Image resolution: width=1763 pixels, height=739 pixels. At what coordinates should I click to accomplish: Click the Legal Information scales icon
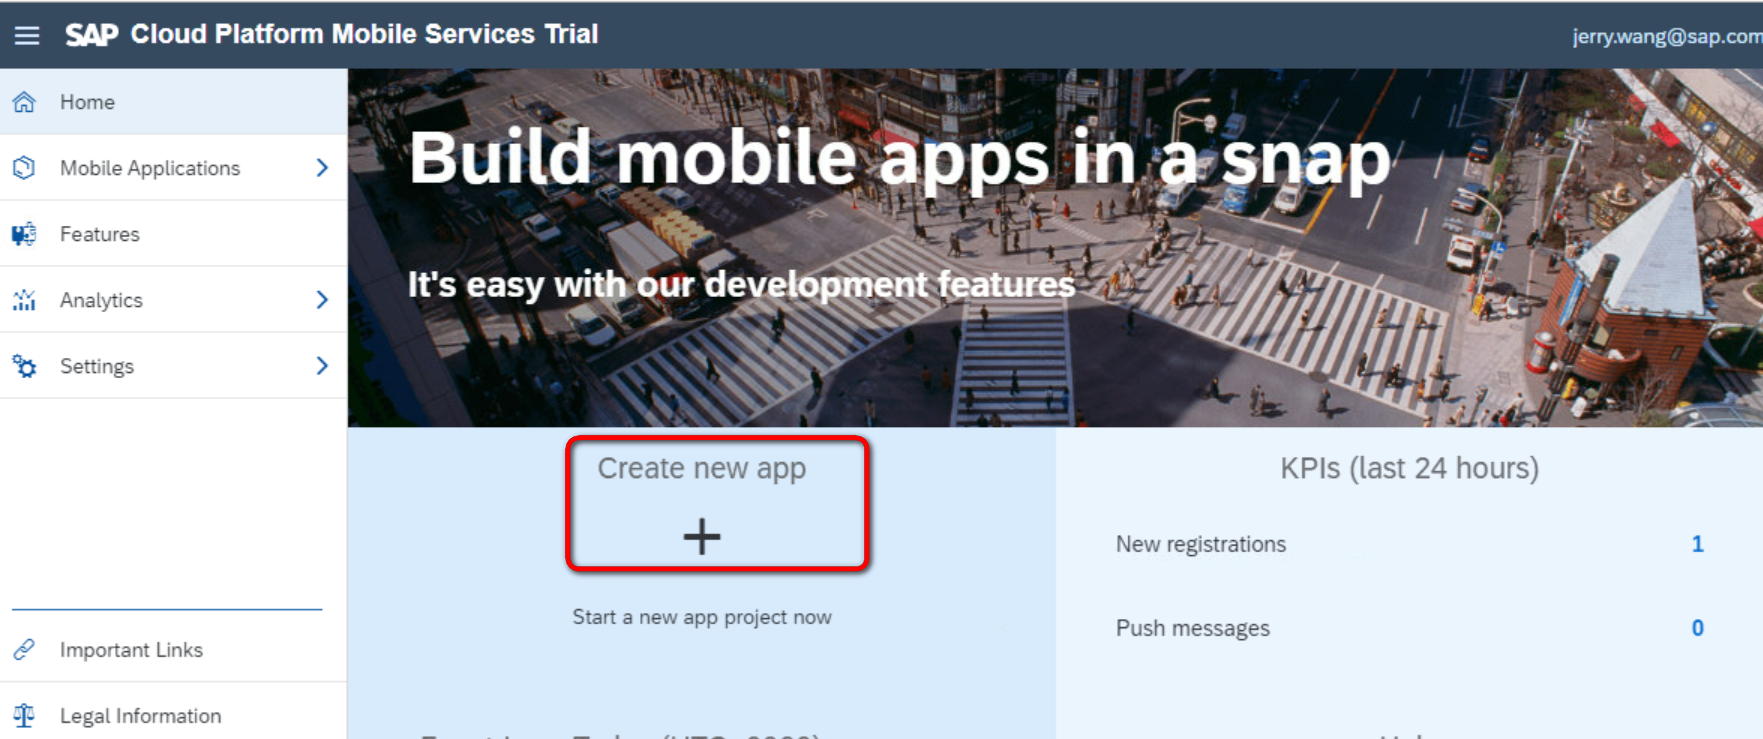pos(24,716)
